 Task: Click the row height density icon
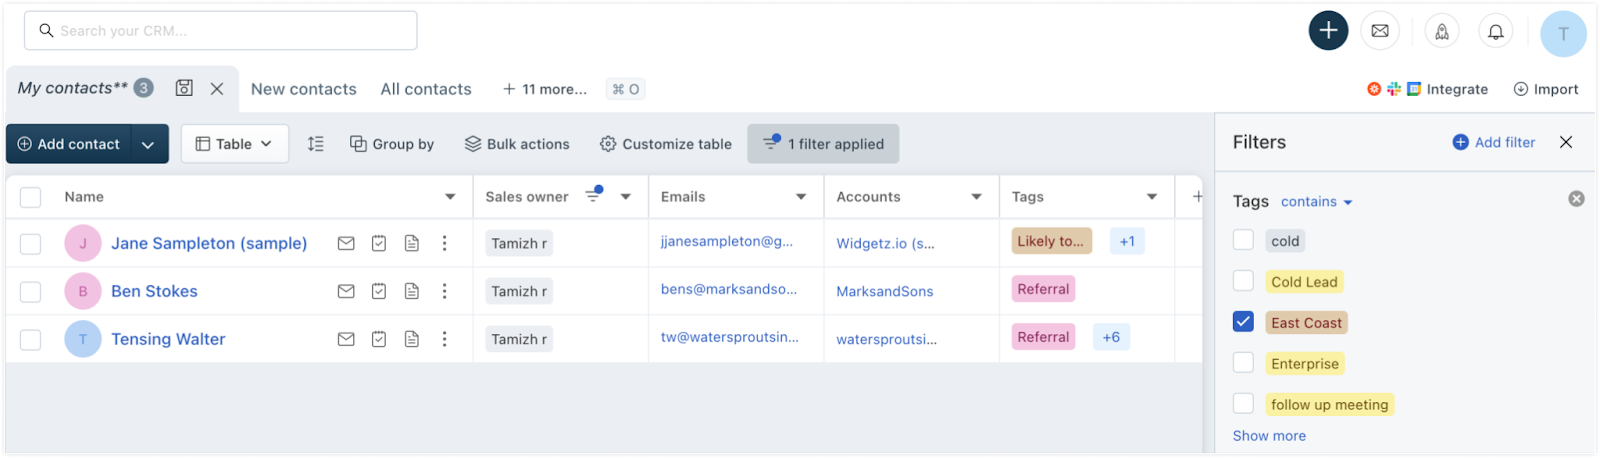316,144
